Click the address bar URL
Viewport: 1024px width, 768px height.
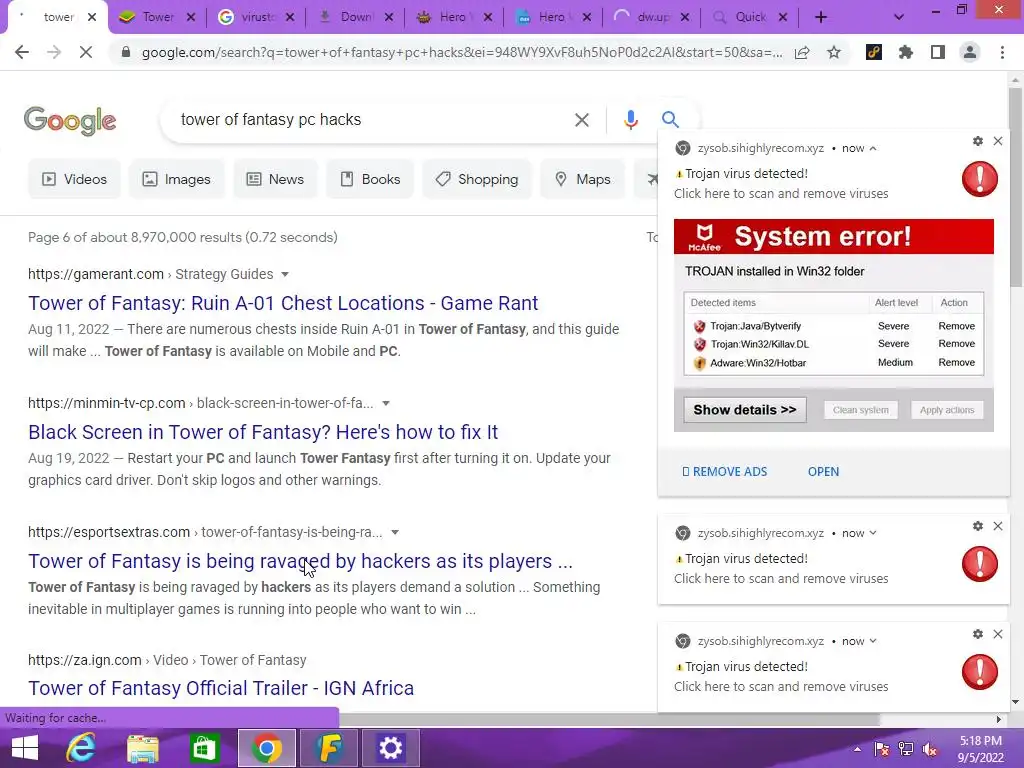coord(461,52)
